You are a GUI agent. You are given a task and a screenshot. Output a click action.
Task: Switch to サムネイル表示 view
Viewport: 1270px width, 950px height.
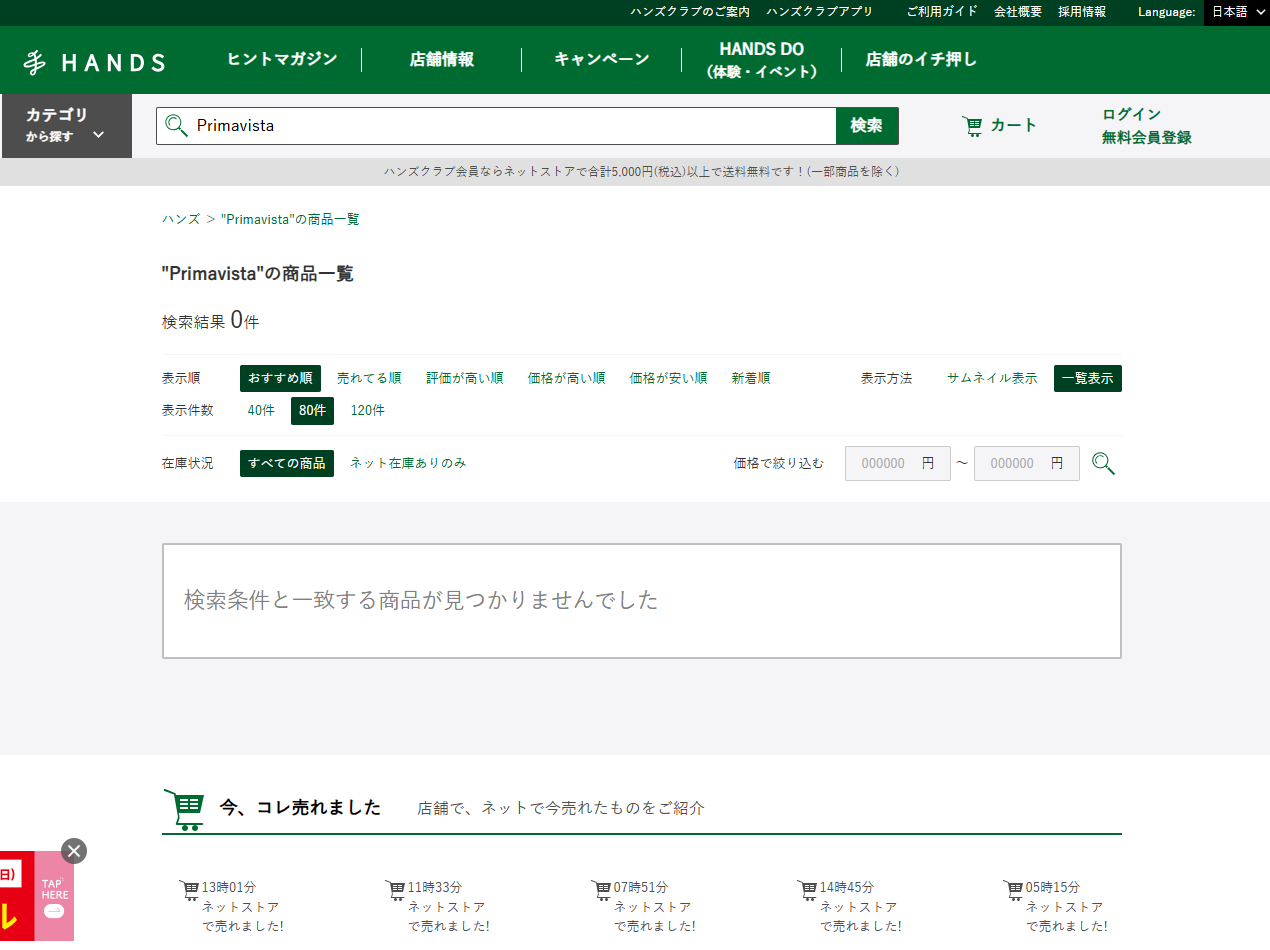(992, 378)
